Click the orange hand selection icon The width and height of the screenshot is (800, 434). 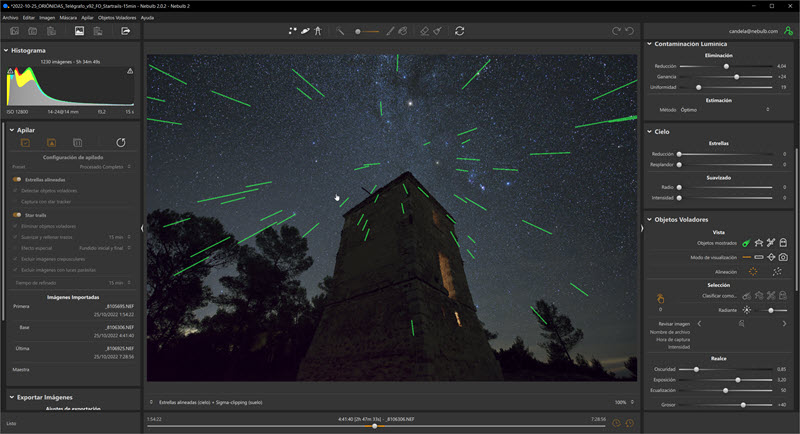point(660,298)
